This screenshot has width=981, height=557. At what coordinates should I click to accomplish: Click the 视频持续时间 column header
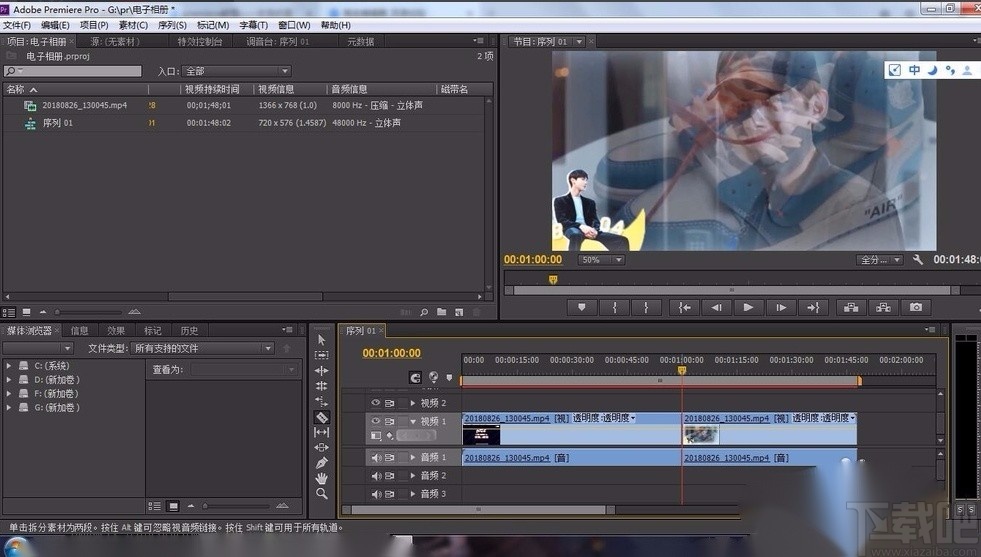click(x=212, y=89)
